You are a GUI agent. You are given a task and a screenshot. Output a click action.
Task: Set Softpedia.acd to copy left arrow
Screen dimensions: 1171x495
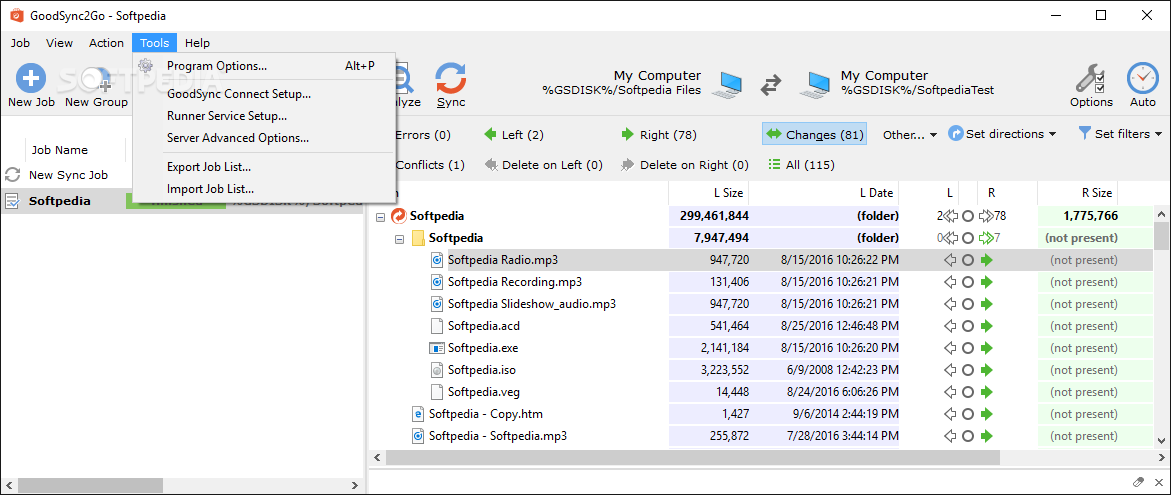click(x=950, y=326)
